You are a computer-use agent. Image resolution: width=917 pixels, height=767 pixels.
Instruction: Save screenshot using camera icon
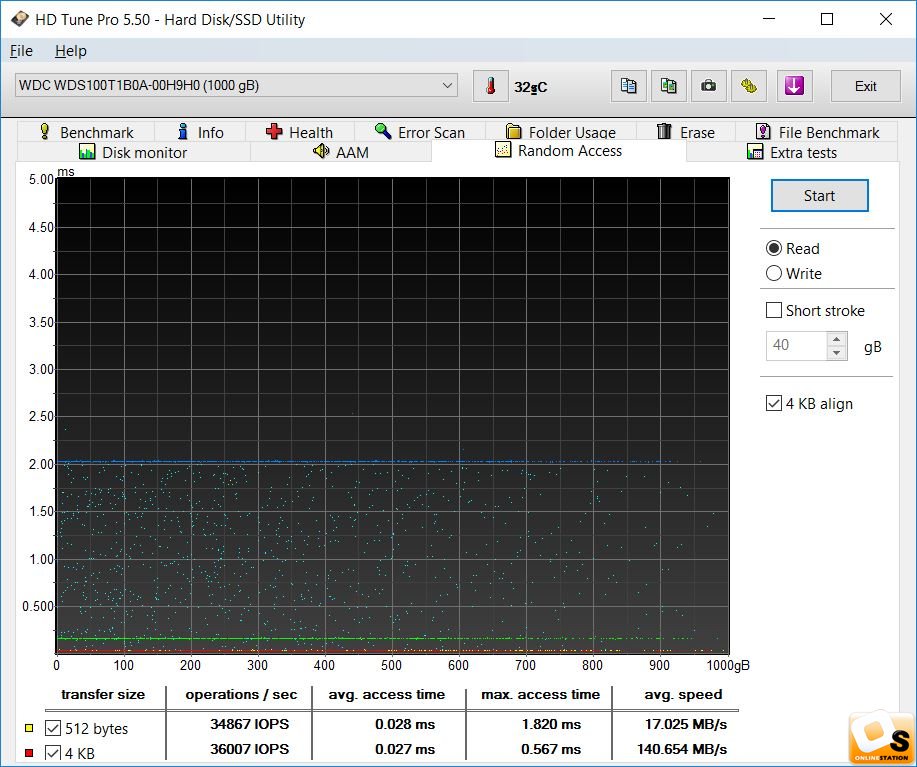pos(709,86)
